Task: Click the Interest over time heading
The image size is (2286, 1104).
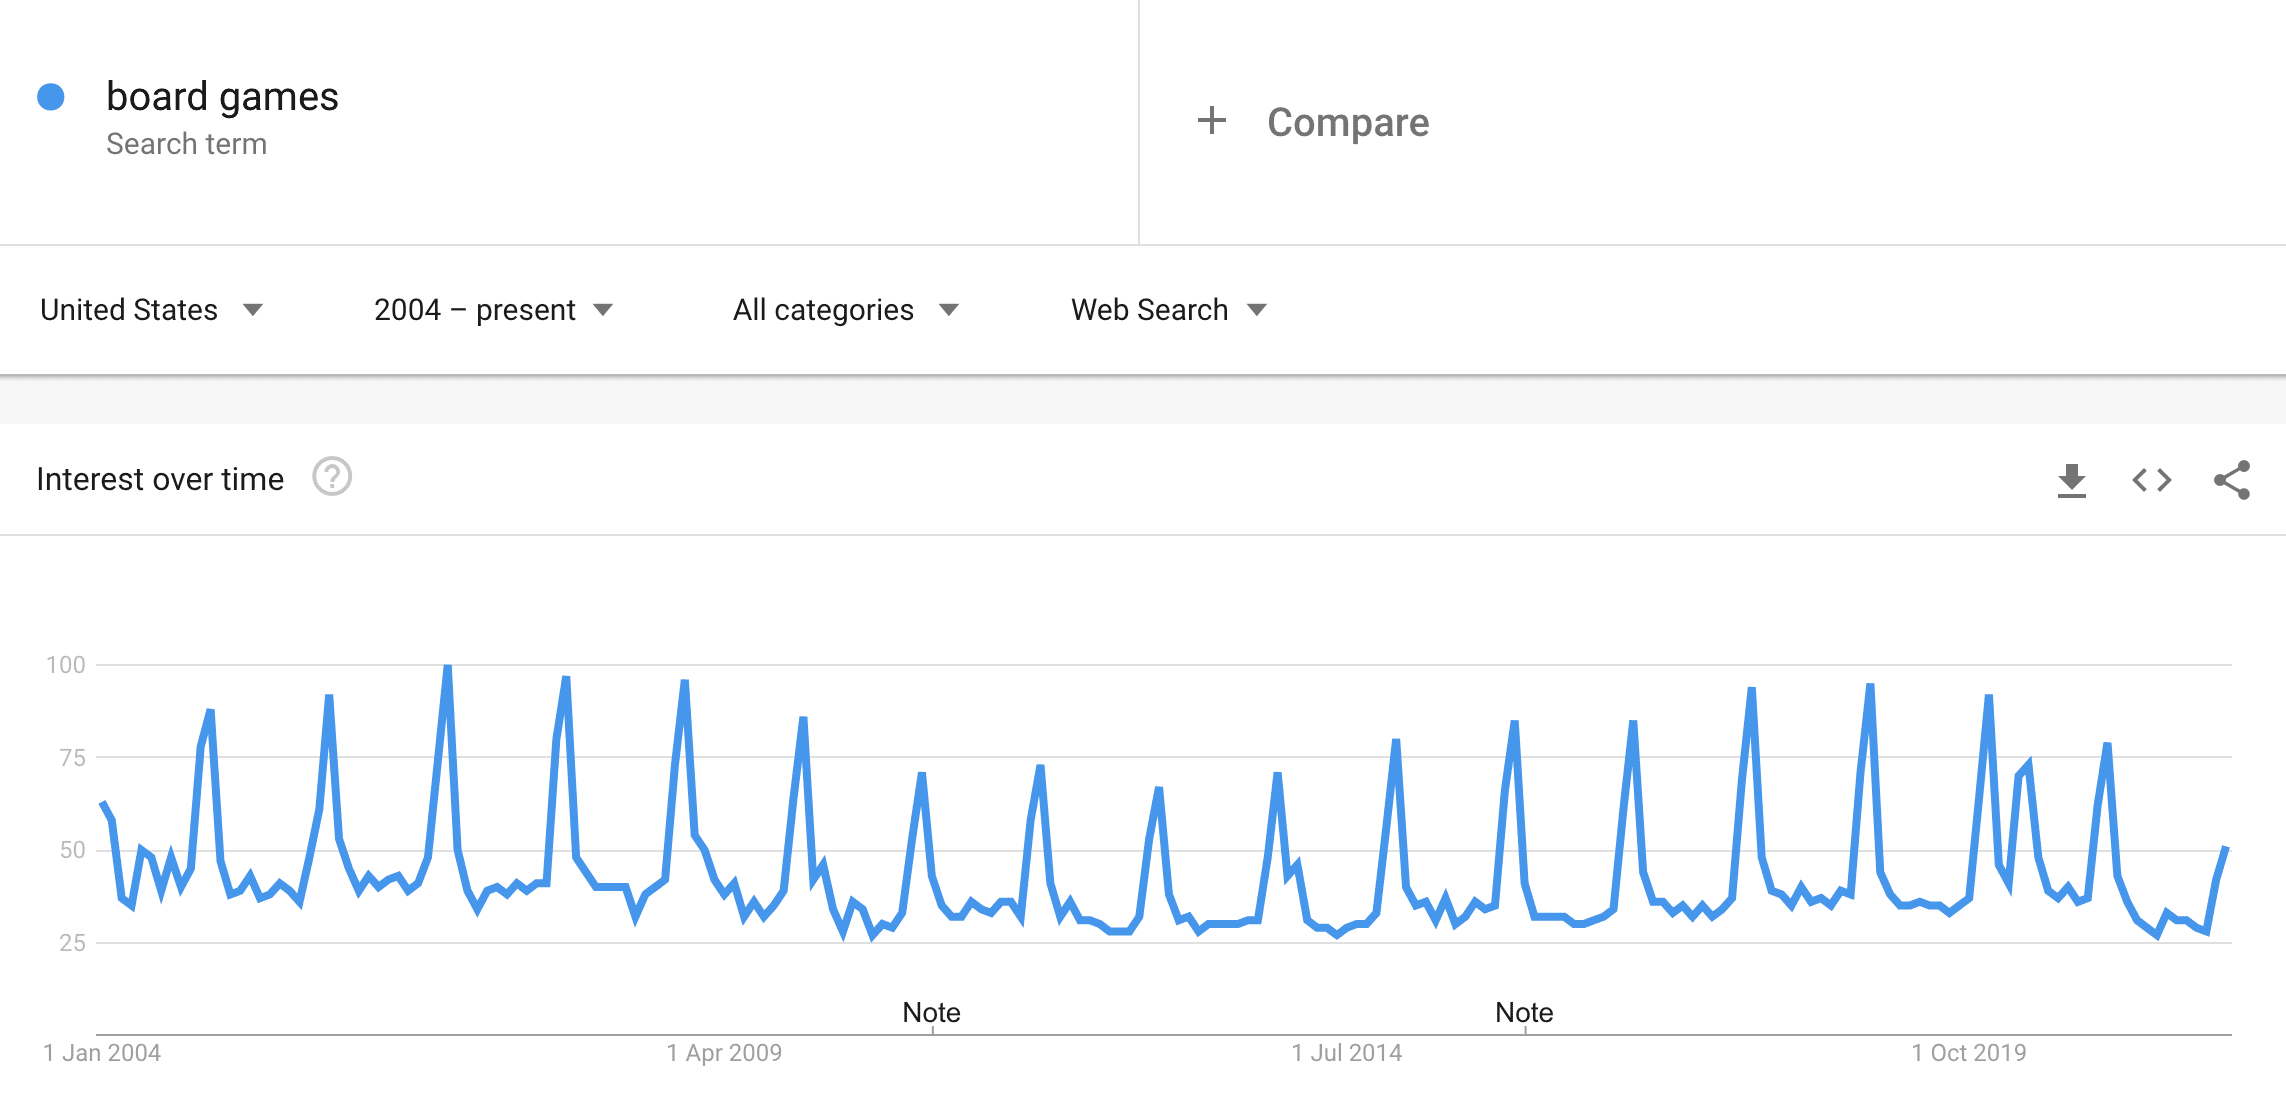Action: click(x=160, y=479)
